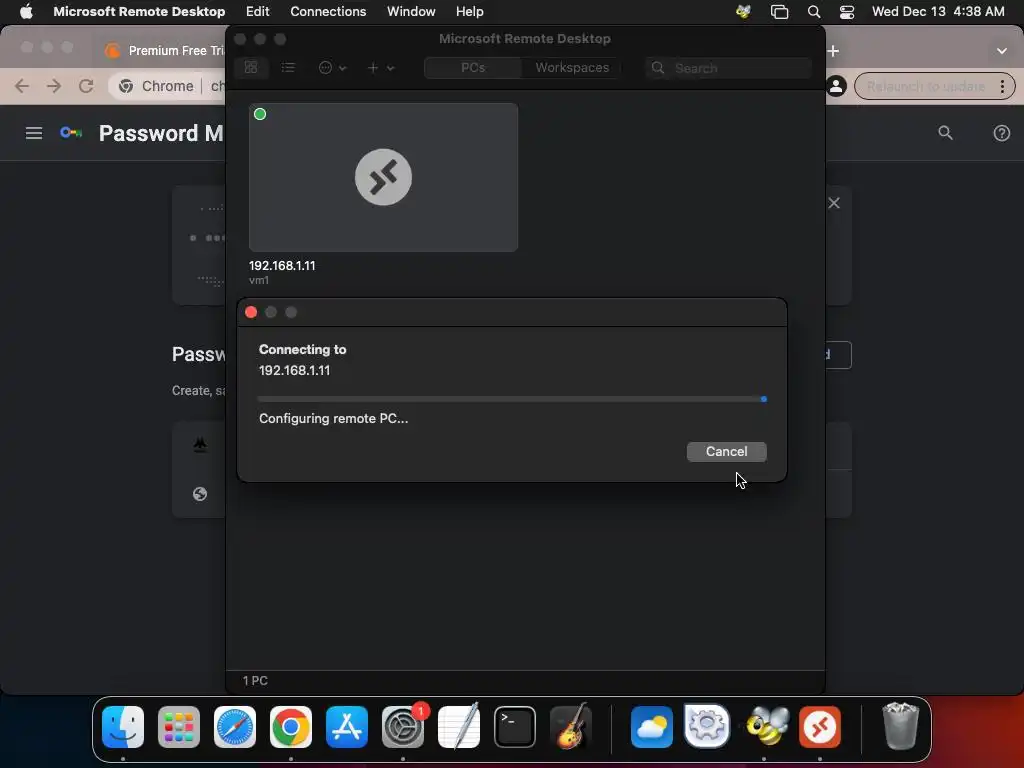
Task: Click the Chrome site info chip
Action: click(157, 86)
